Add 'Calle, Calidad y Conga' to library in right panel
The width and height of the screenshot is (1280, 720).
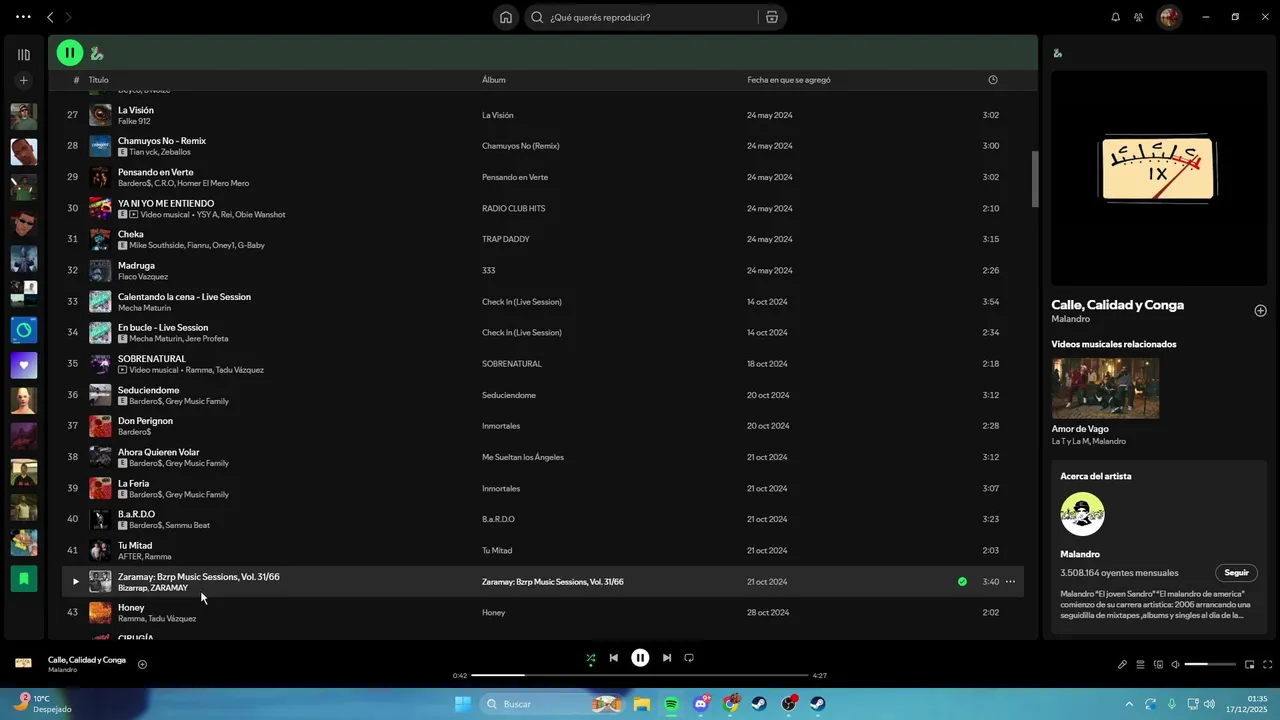point(1260,311)
